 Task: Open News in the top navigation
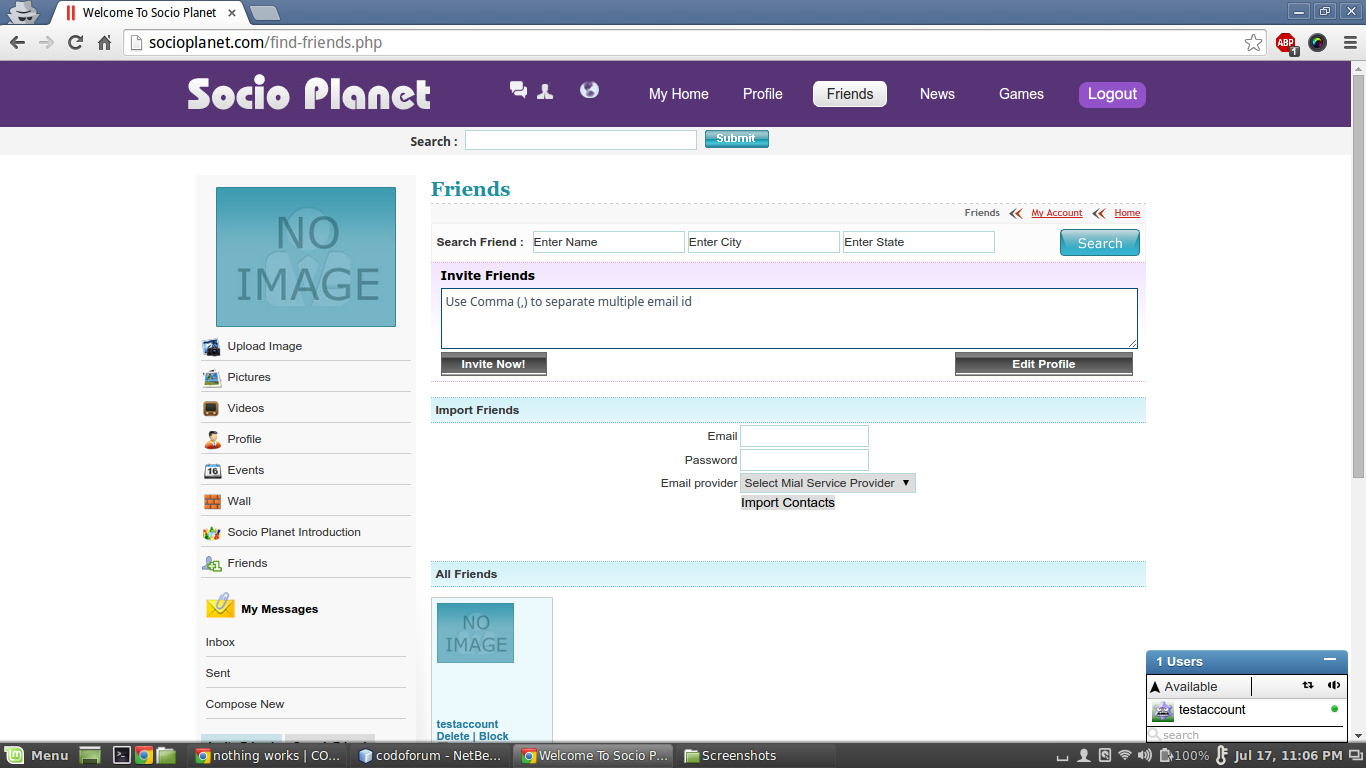[x=937, y=94]
